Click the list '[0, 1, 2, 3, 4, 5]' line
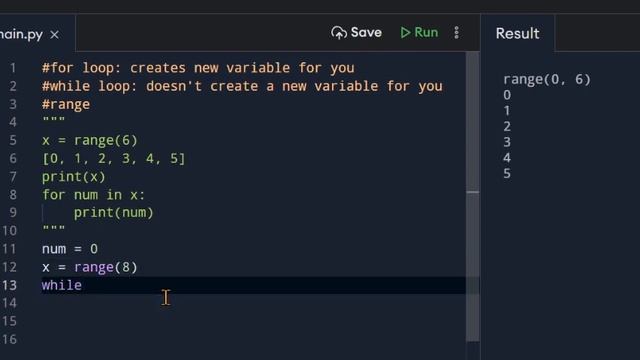 (113, 158)
